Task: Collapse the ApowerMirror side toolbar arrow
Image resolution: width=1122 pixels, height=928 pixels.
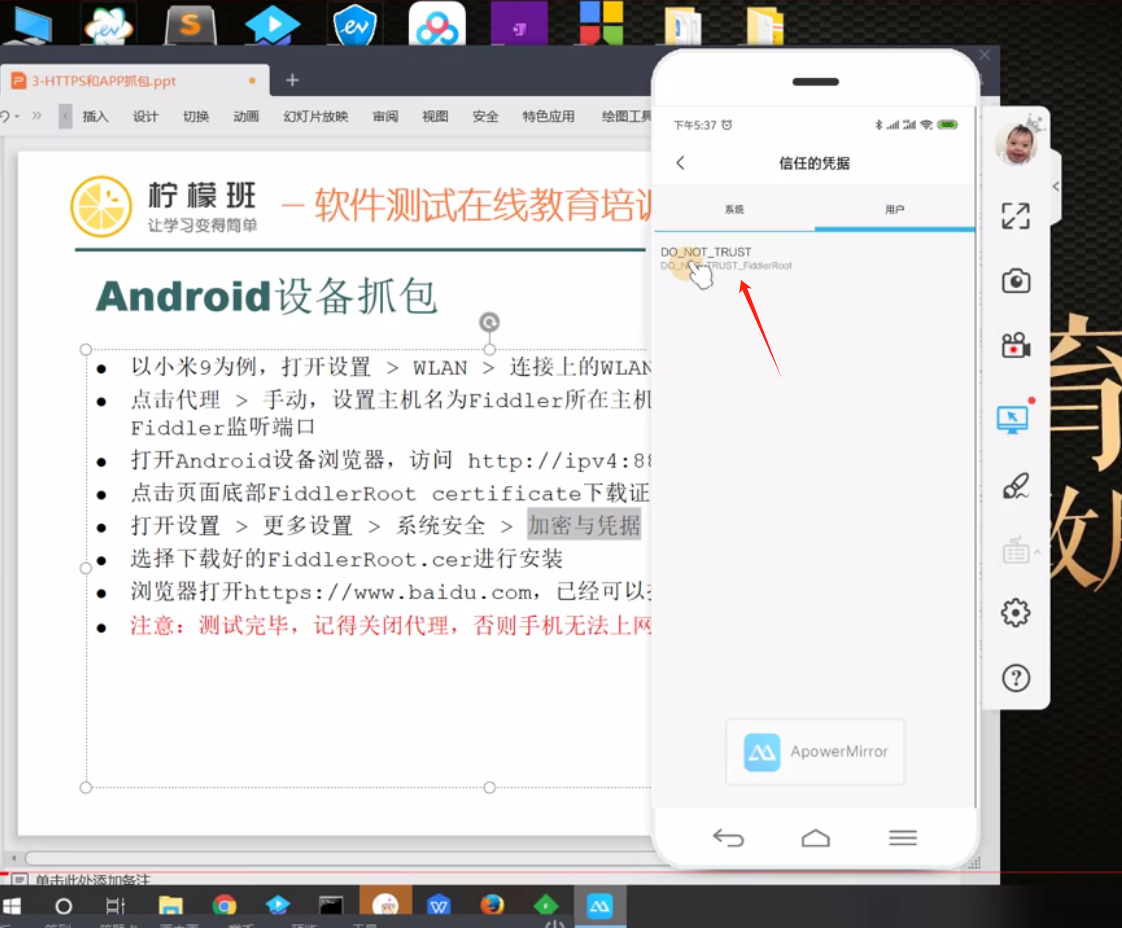Action: click(1056, 186)
